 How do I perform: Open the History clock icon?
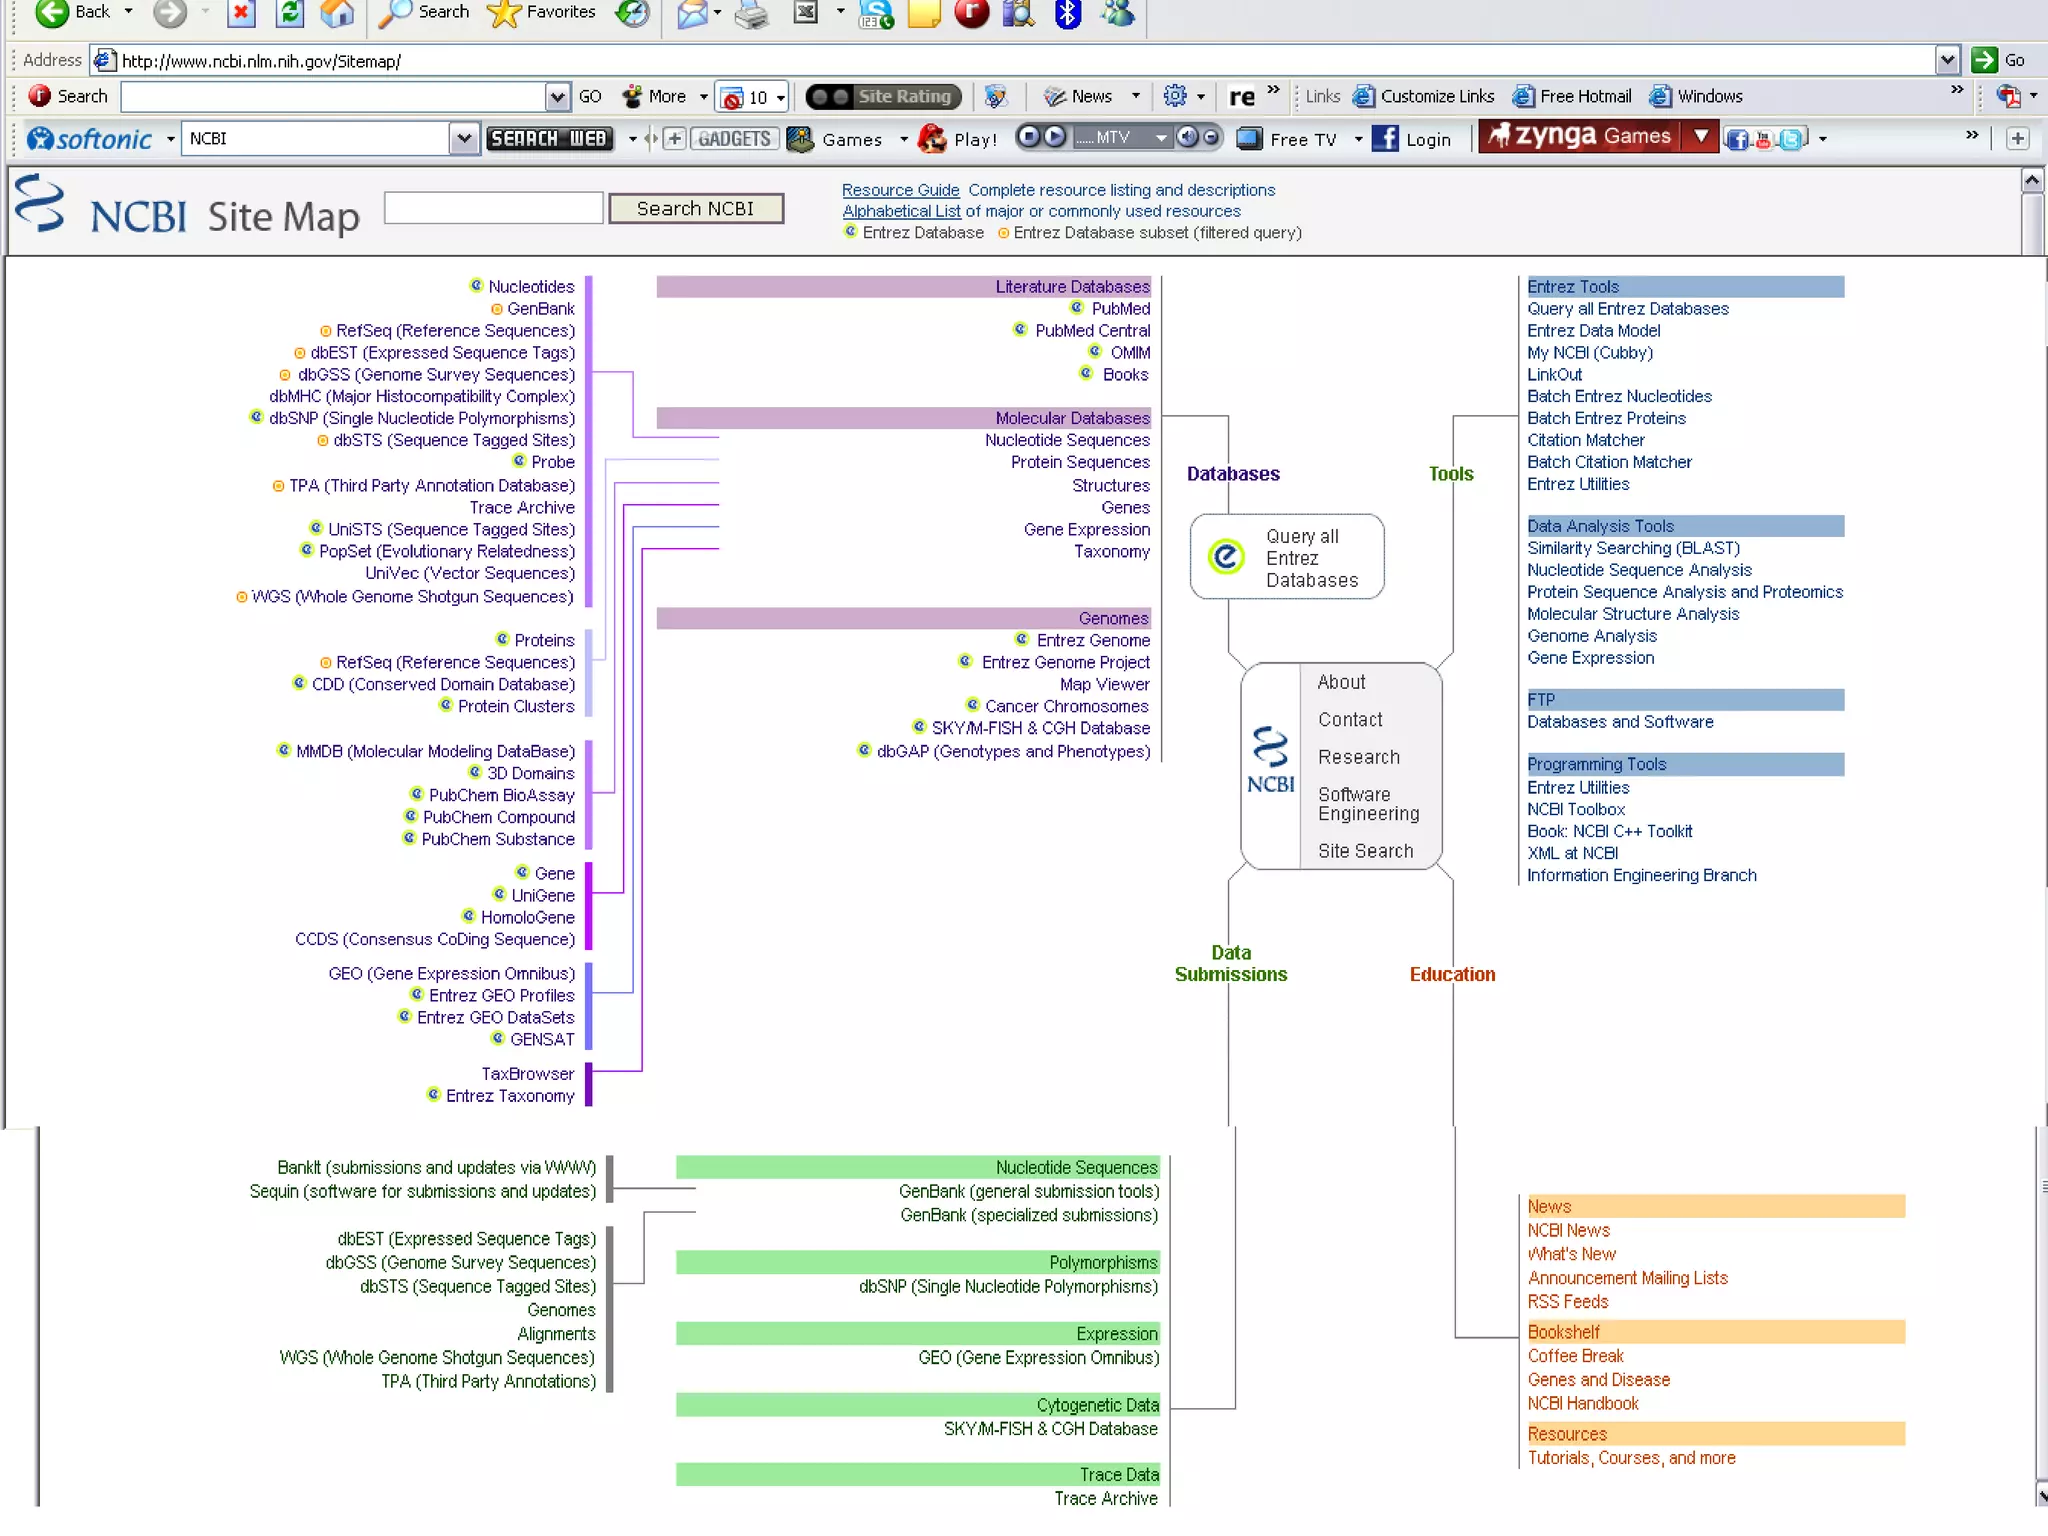[632, 13]
